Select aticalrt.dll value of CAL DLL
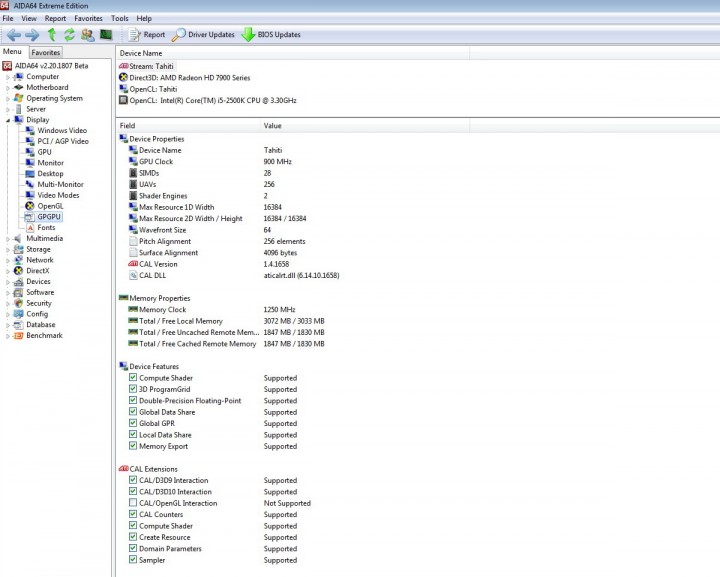 tap(301, 275)
